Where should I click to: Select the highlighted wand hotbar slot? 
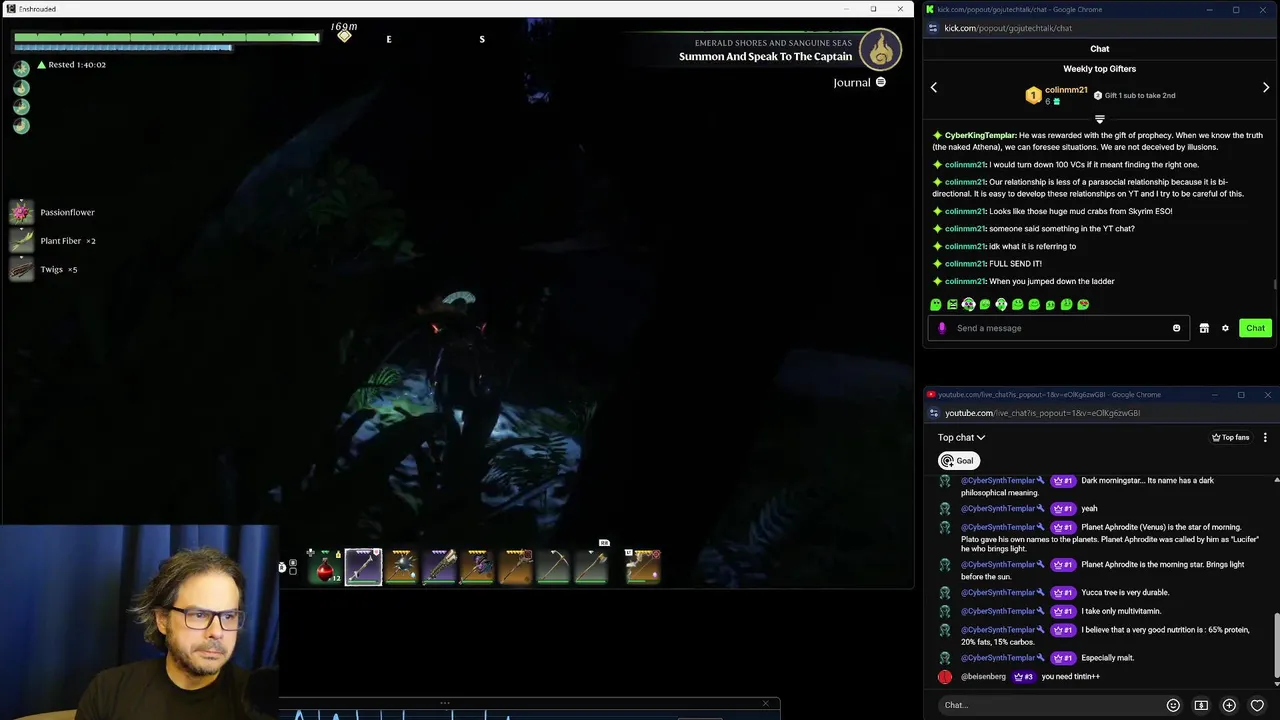(363, 567)
